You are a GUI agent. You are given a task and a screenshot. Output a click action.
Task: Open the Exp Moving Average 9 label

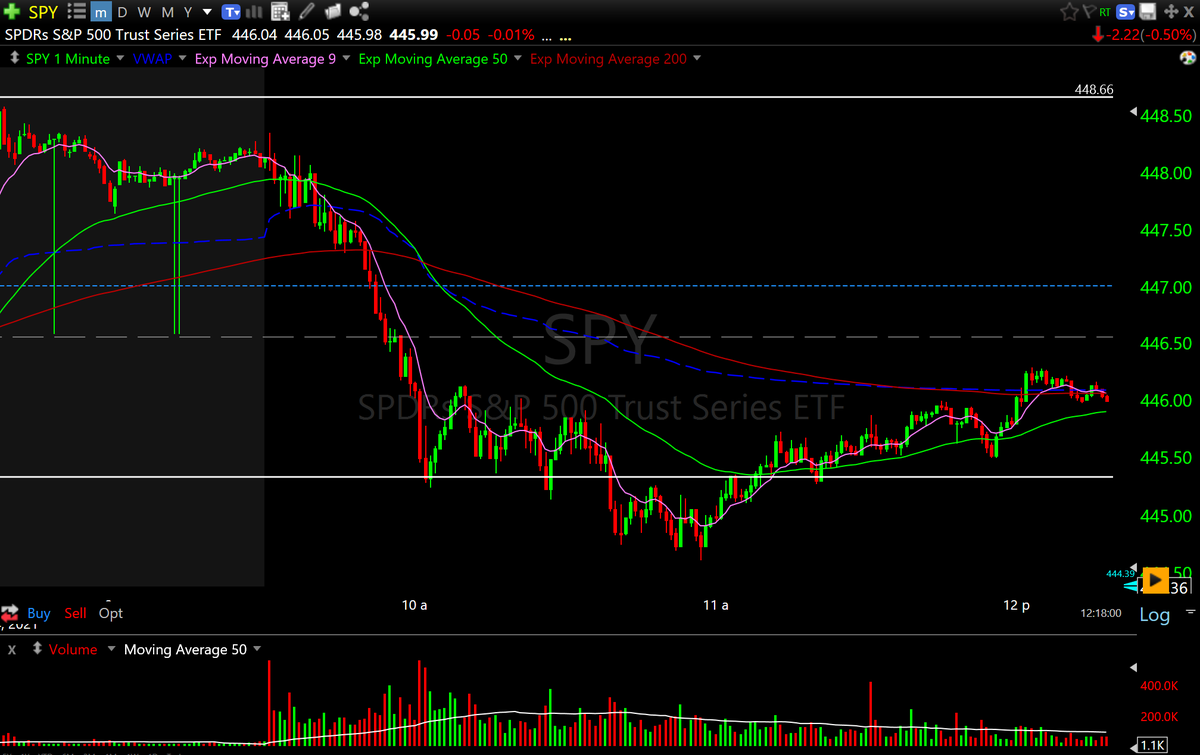pos(265,59)
